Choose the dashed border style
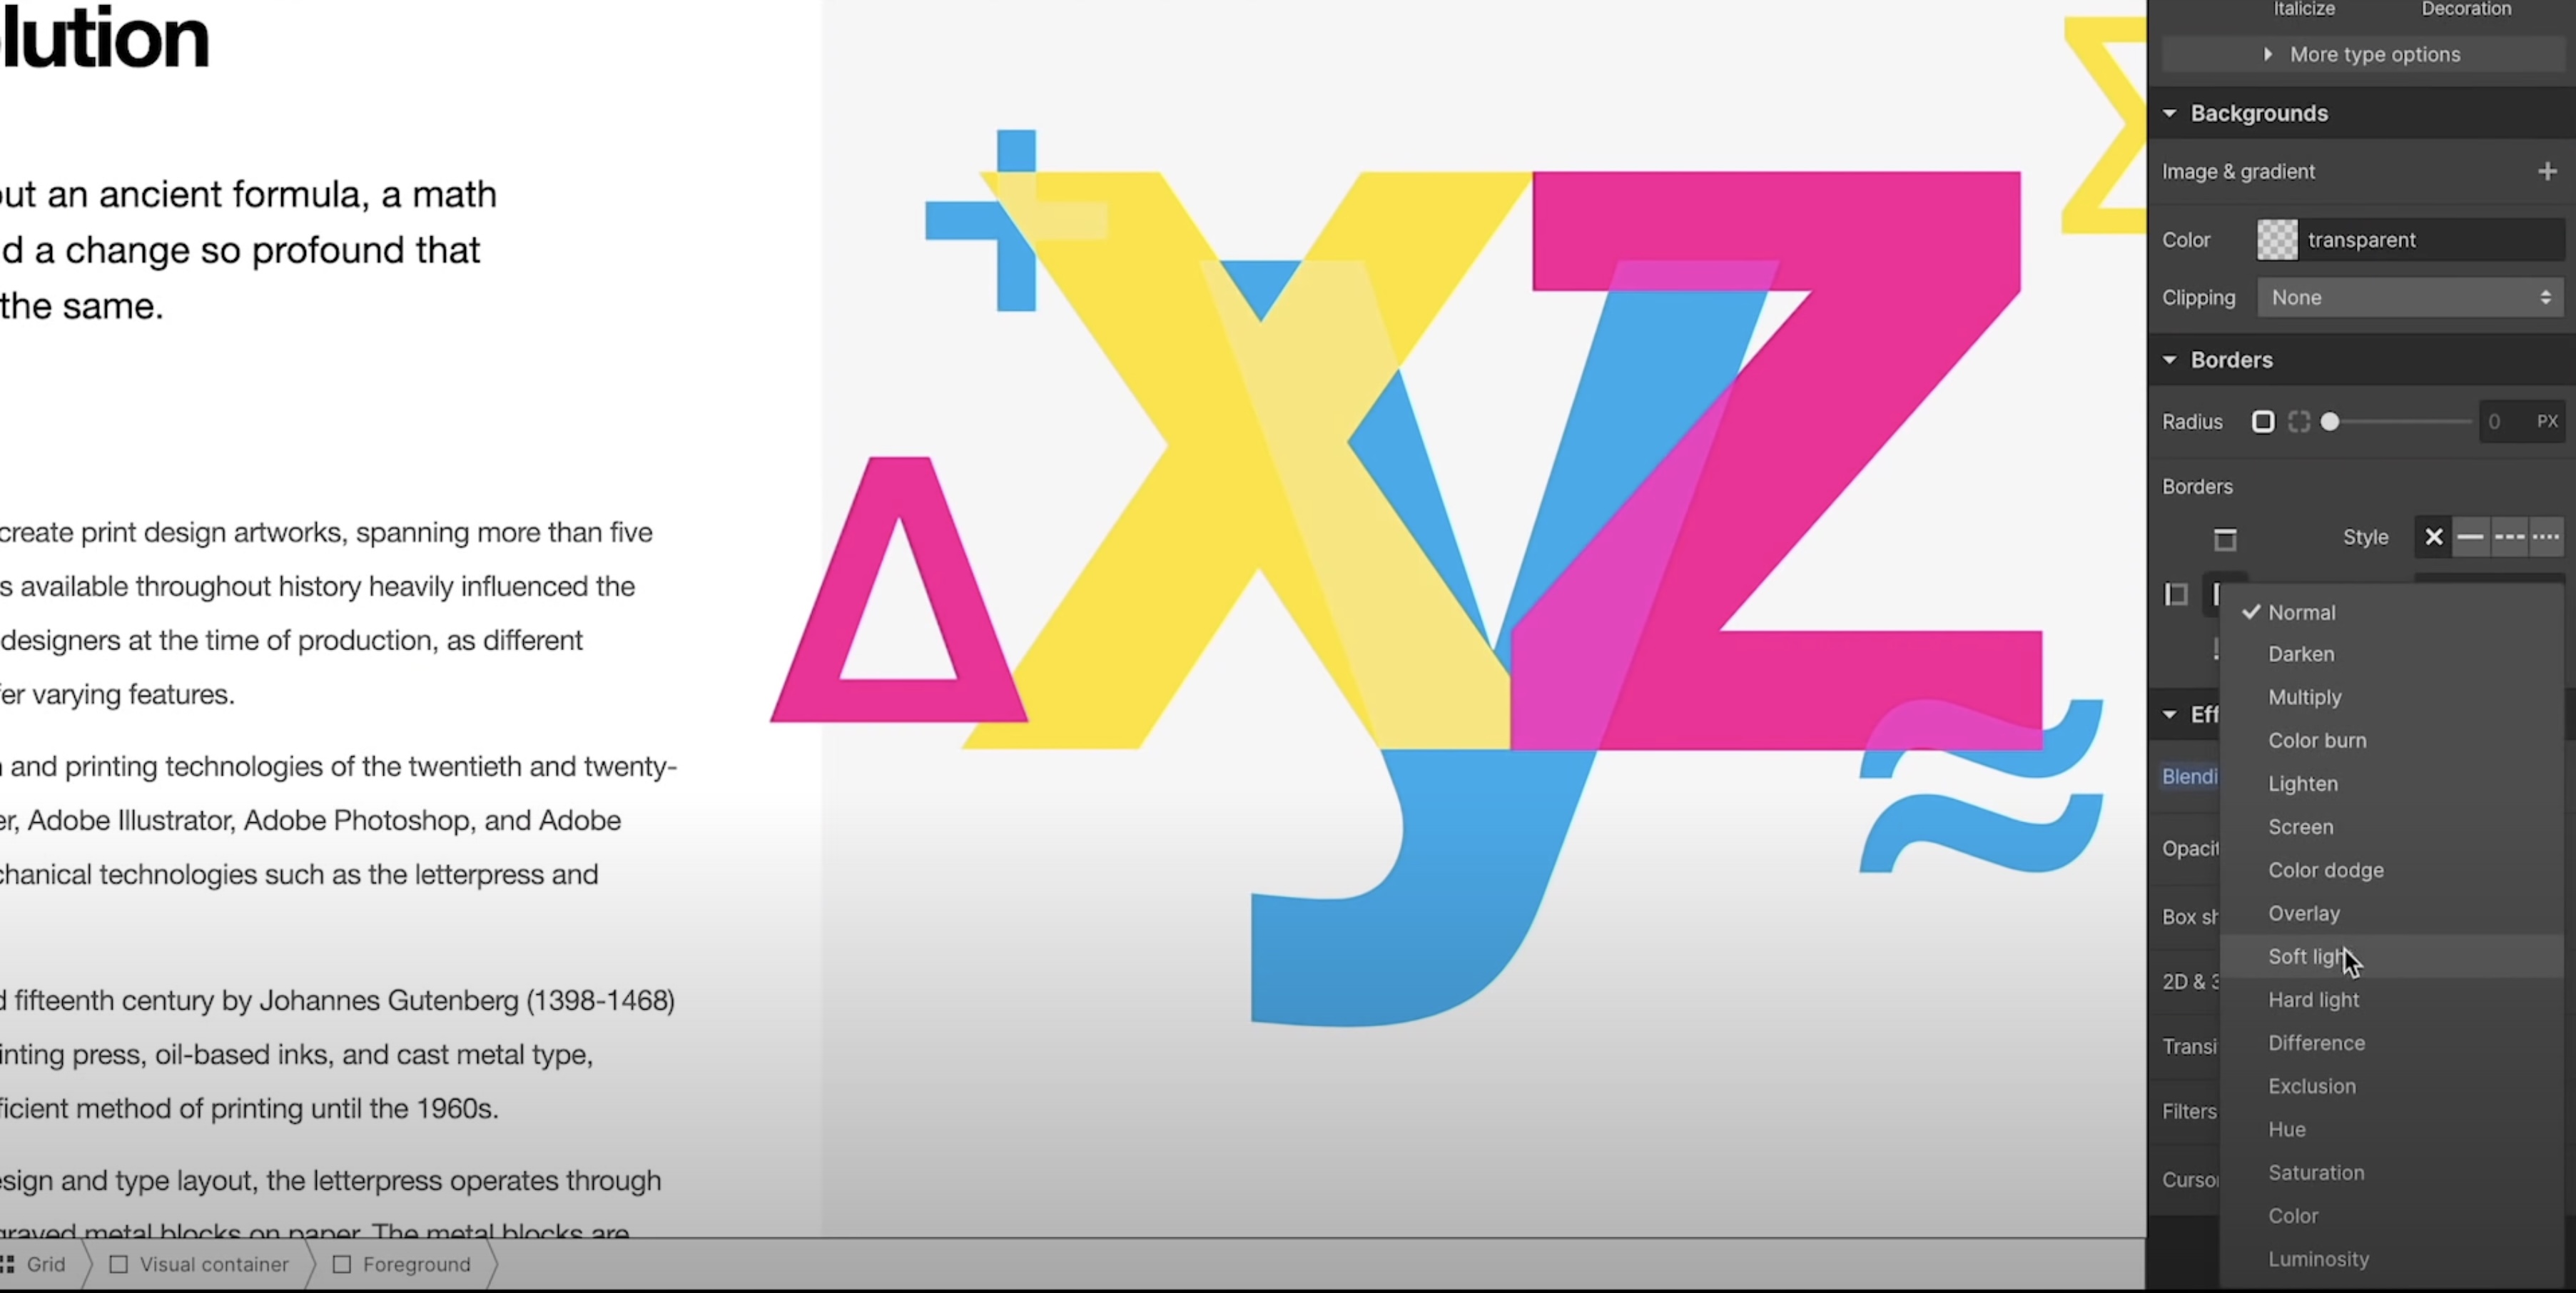 pyautogui.click(x=2509, y=537)
